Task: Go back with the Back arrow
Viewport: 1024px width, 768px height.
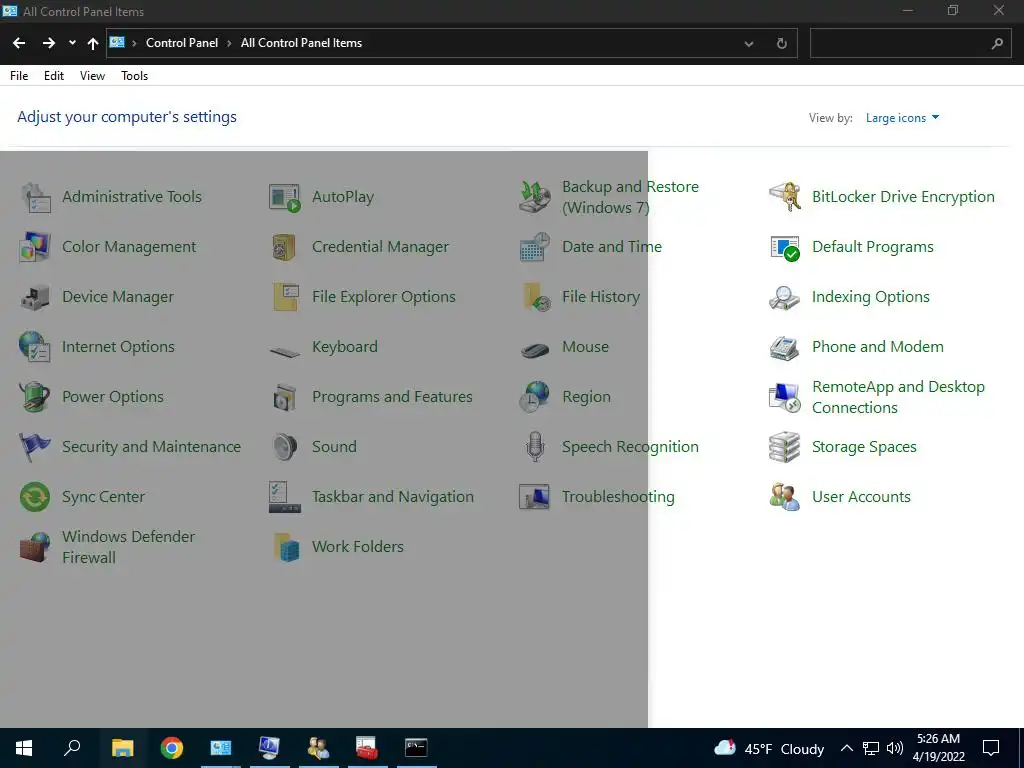Action: click(19, 43)
